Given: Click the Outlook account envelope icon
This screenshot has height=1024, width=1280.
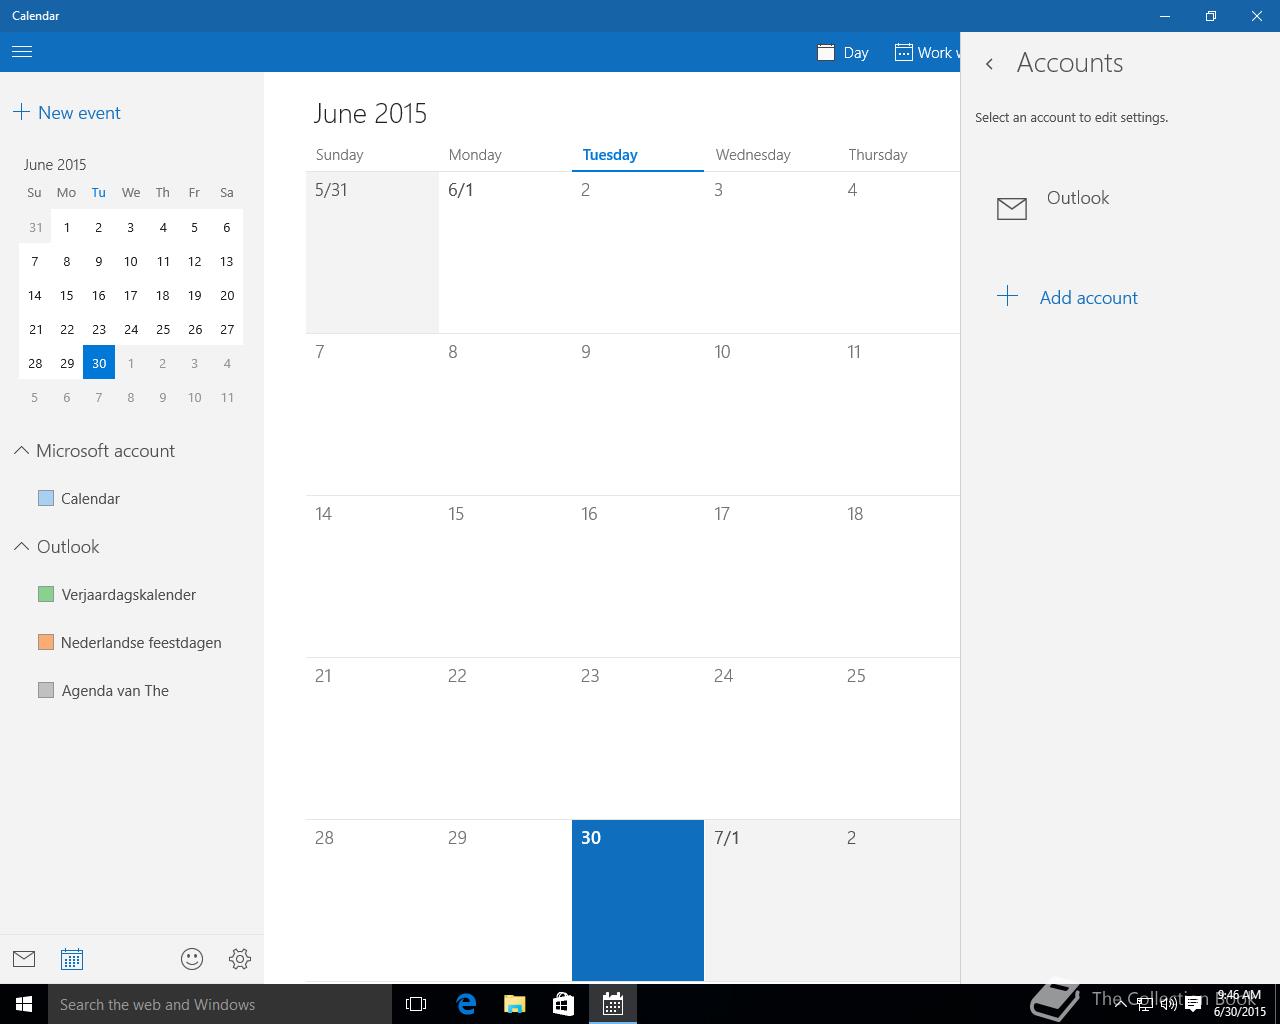Looking at the screenshot, I should coord(1012,208).
